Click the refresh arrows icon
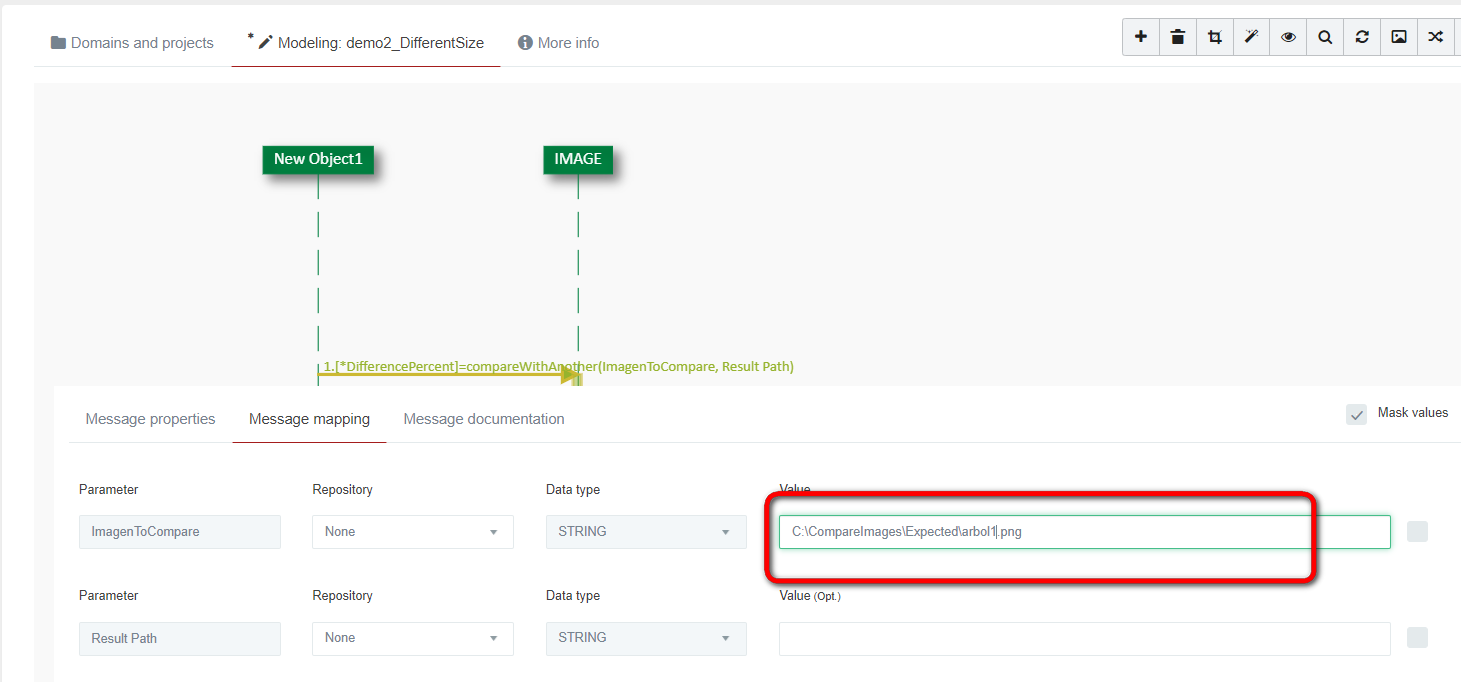This screenshot has height=682, width=1461. pos(1362,37)
